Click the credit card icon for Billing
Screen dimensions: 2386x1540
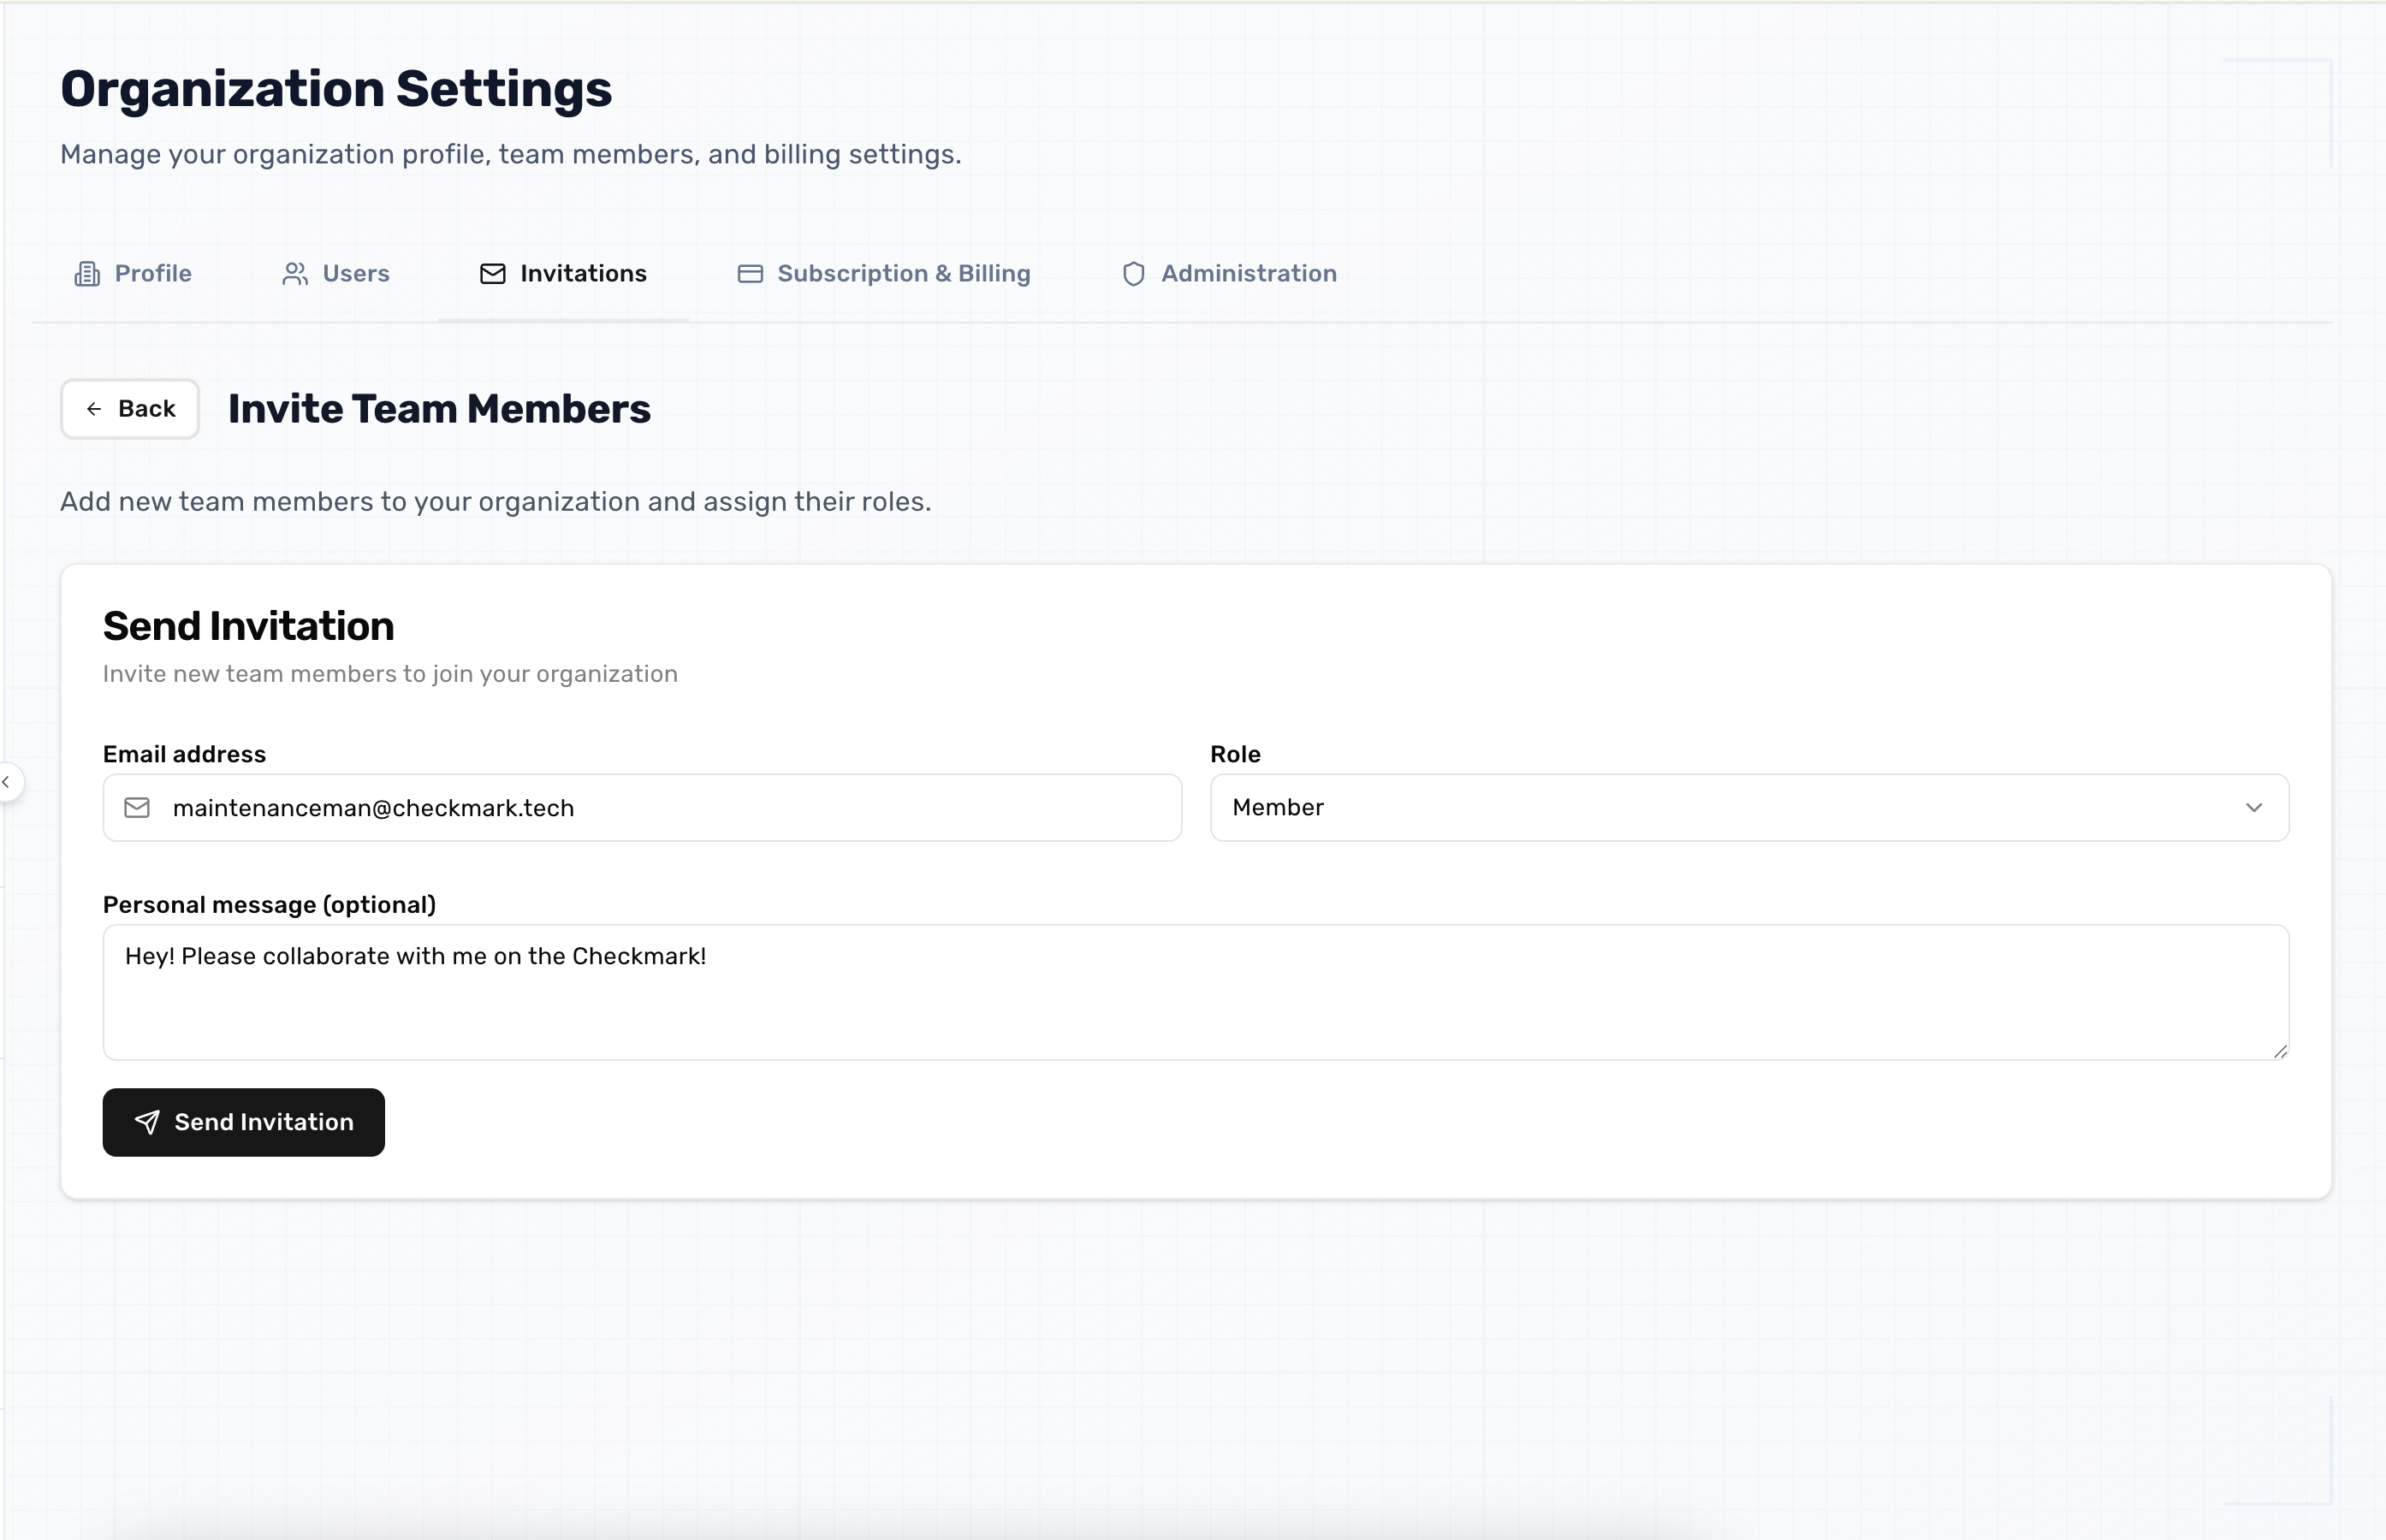point(750,274)
